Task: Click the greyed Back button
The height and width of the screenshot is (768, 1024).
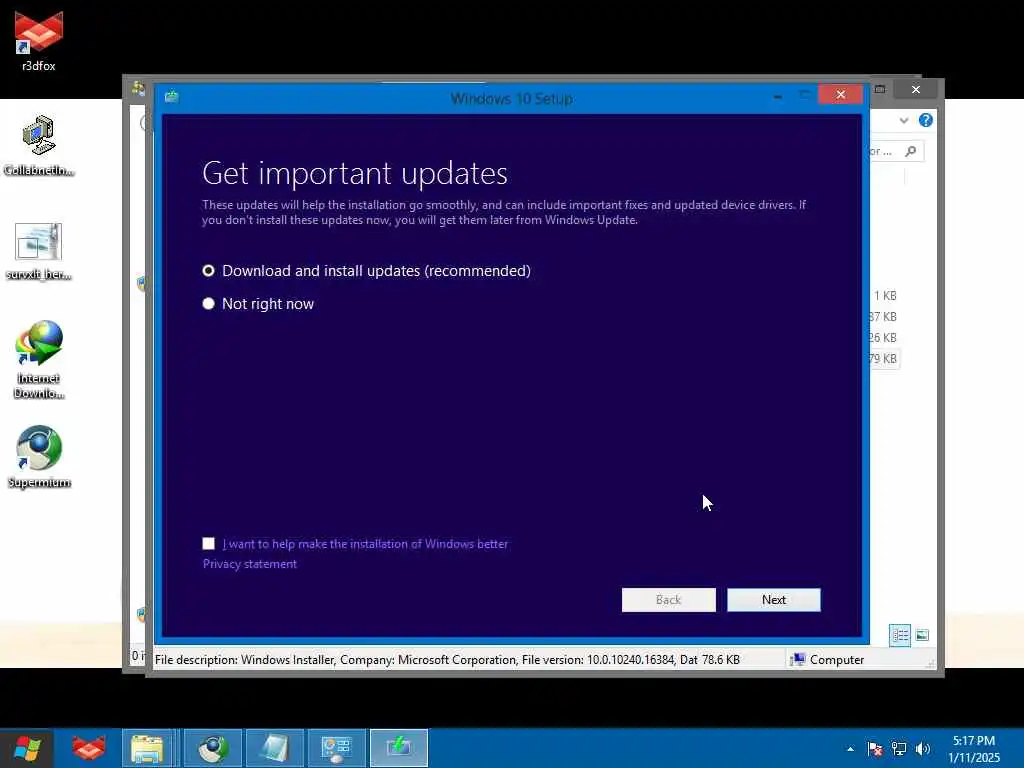Action: [669, 600]
